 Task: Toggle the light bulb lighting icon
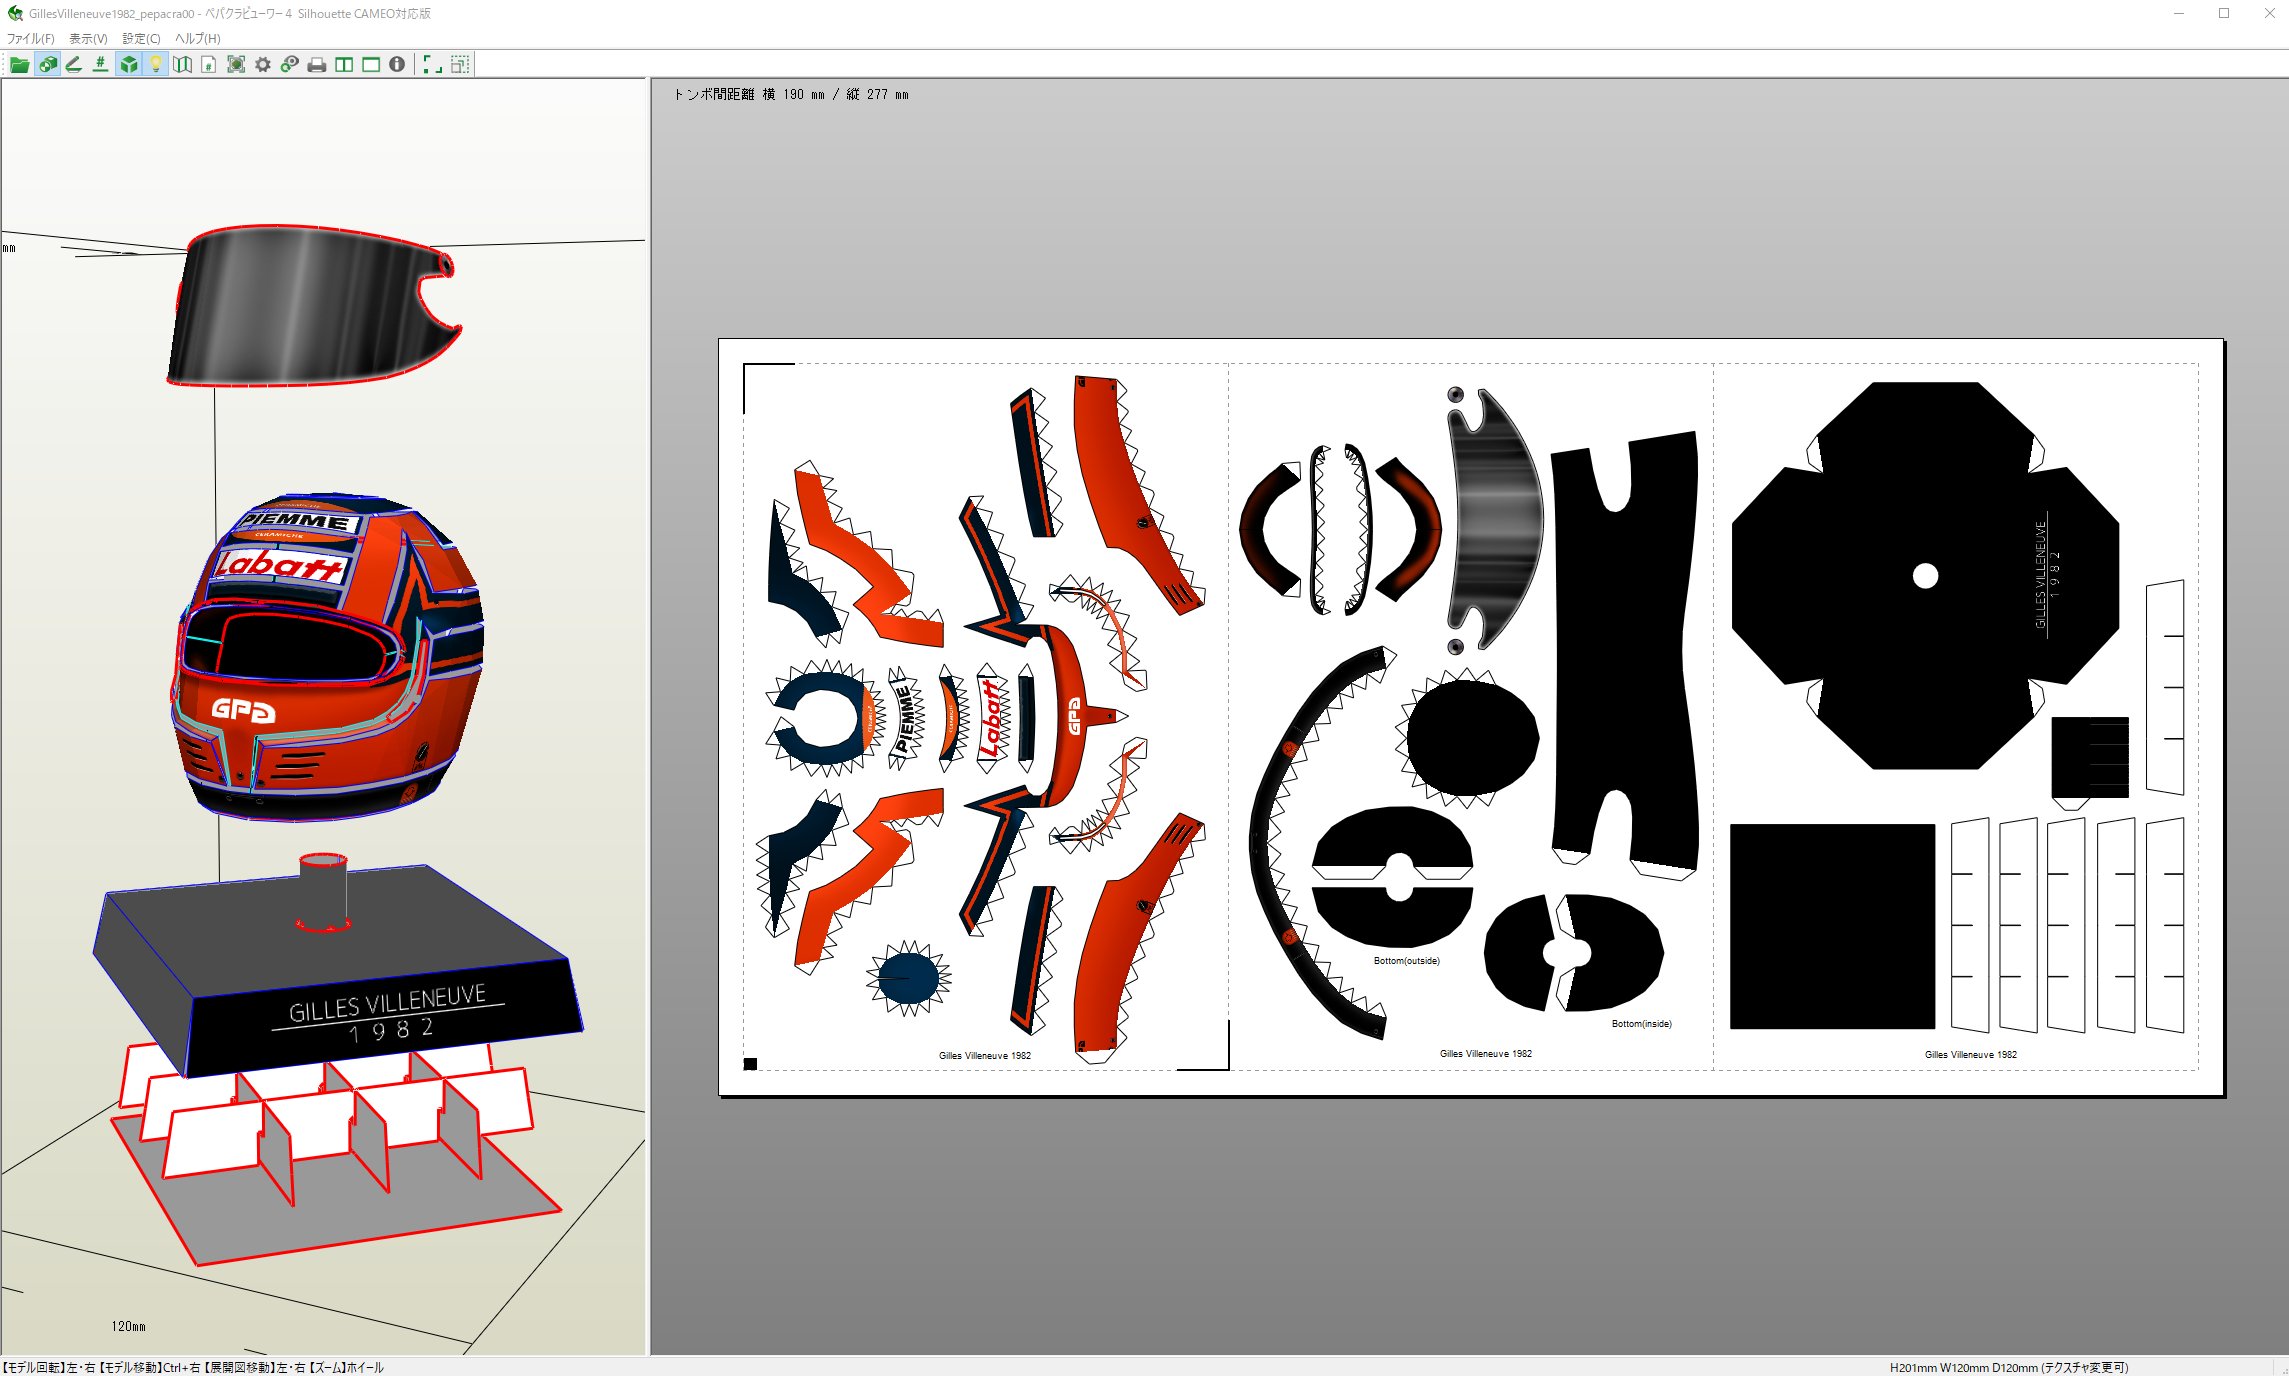pos(155,65)
